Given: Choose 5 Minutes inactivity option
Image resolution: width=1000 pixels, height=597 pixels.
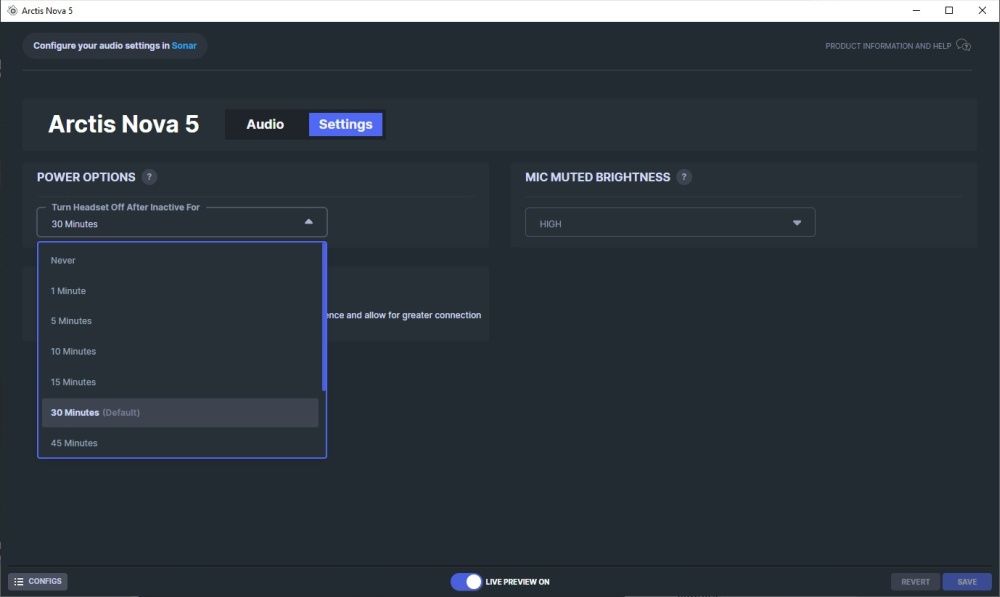Looking at the screenshot, I should [x=180, y=321].
